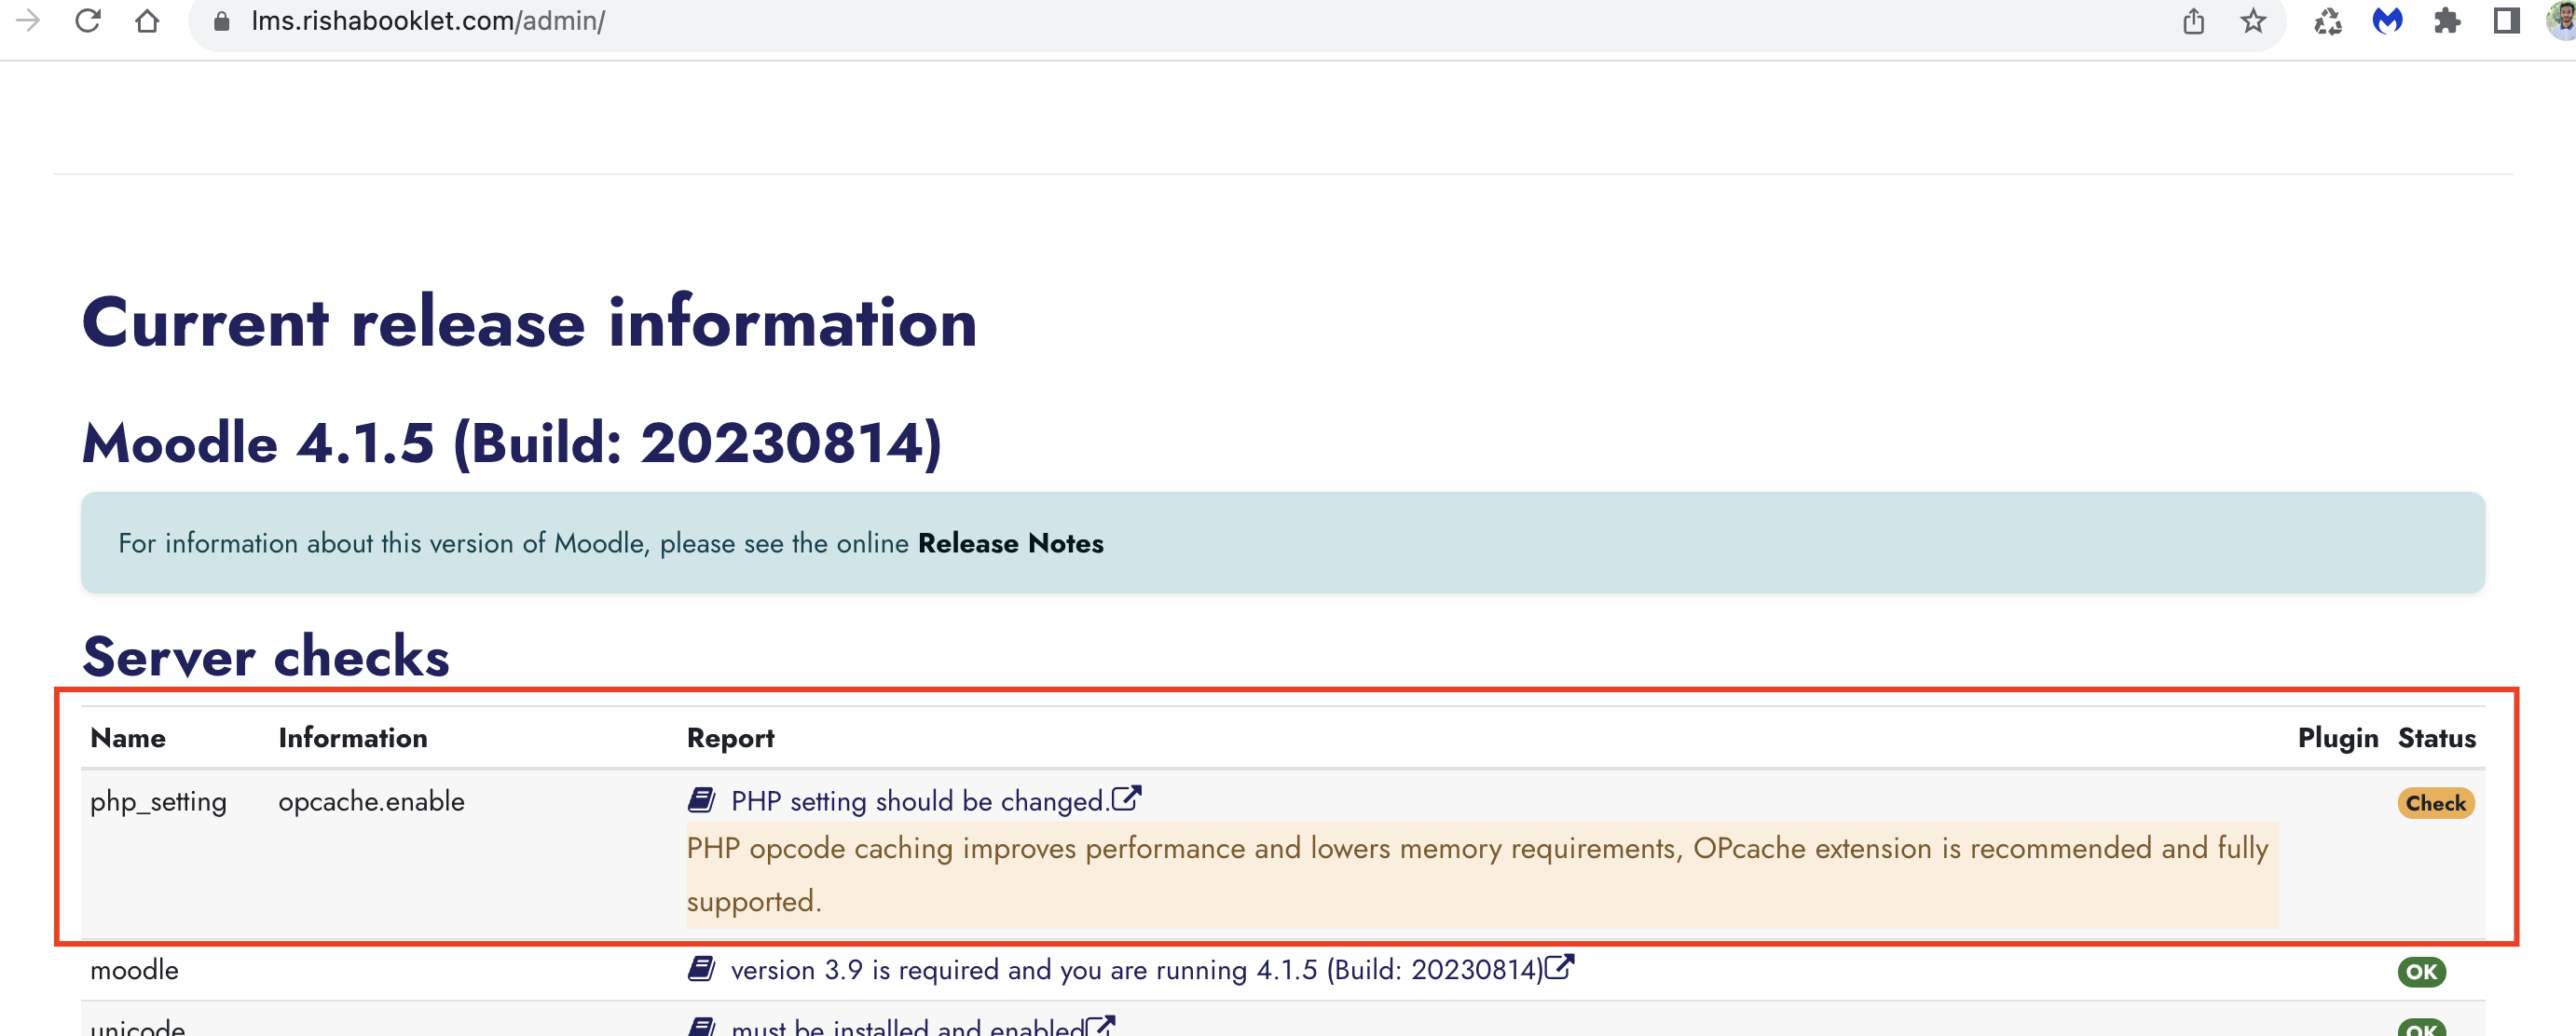The image size is (2576, 1036).
Task: Click the book icon in the unicode row
Action: (x=701, y=1026)
